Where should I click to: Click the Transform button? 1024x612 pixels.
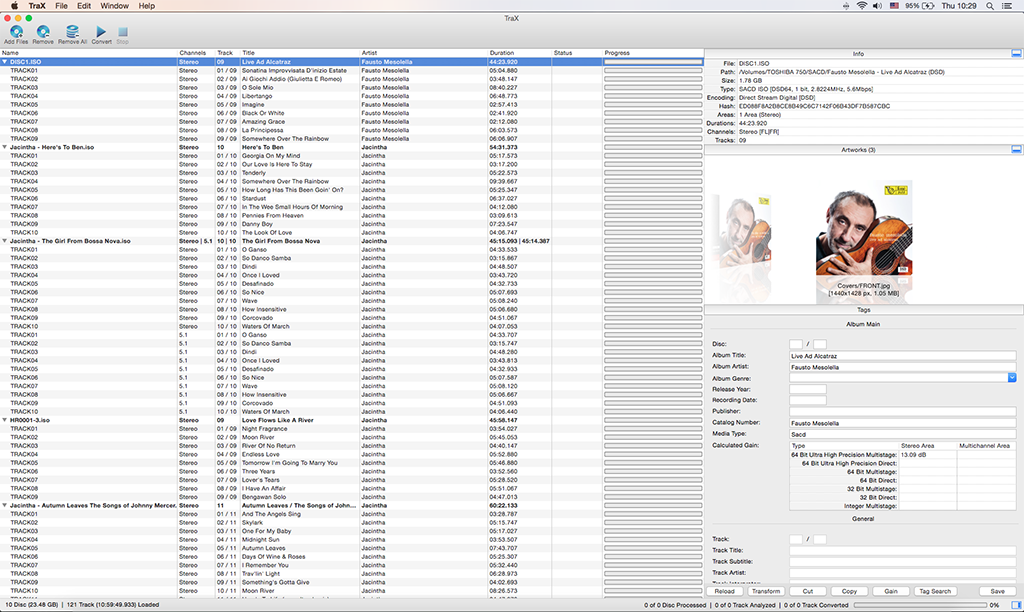[x=766, y=591]
